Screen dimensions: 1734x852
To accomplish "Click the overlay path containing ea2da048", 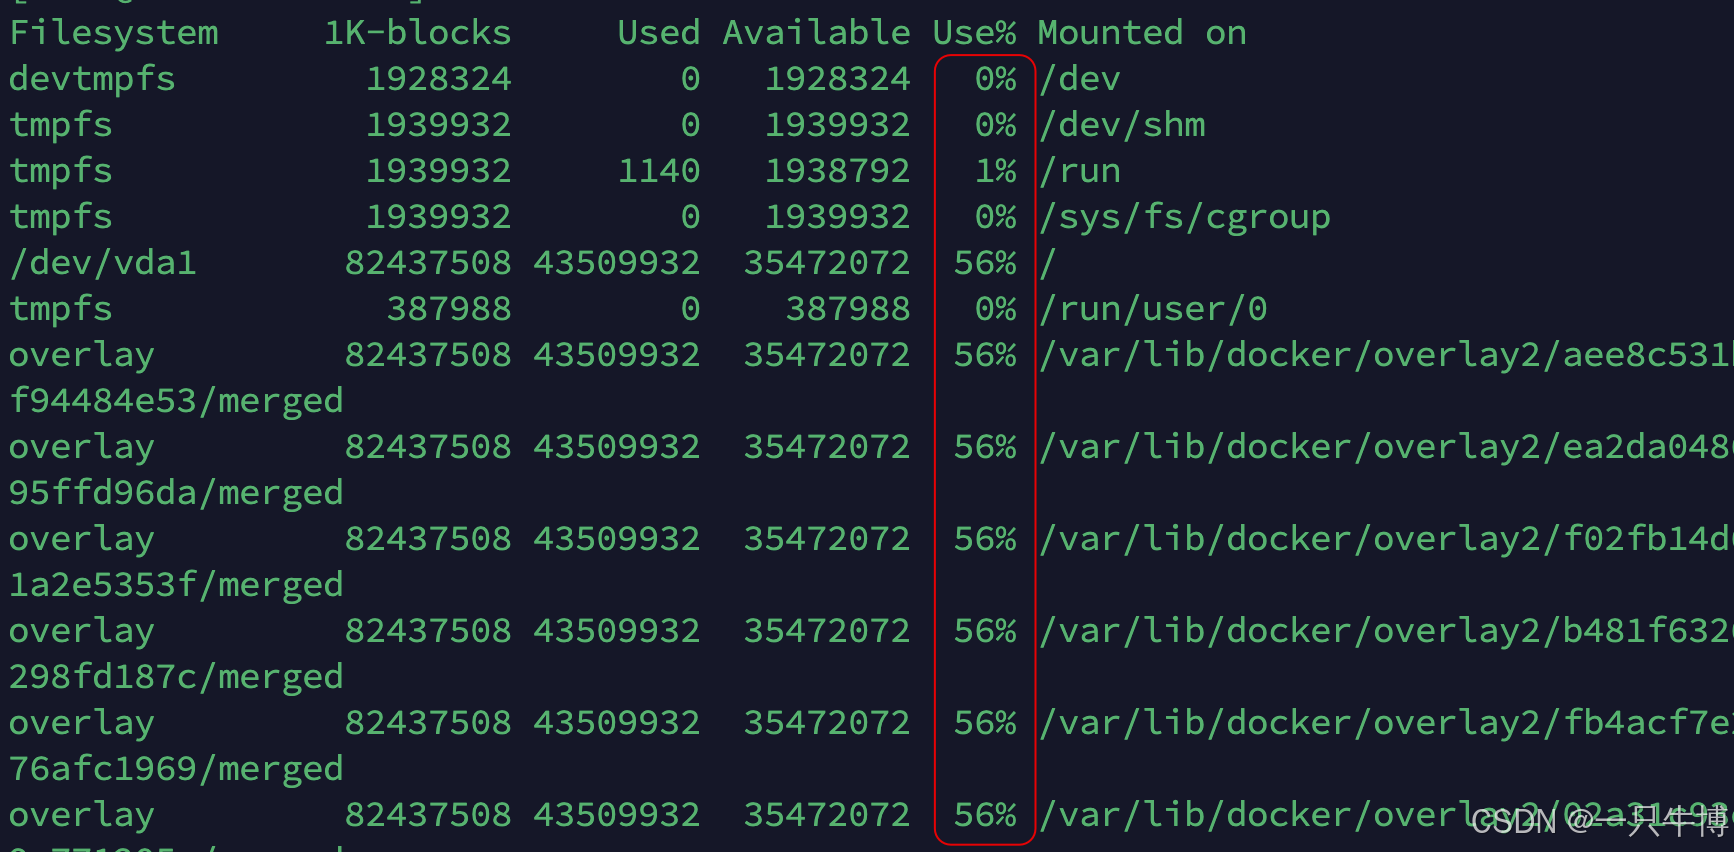I will click(1385, 447).
